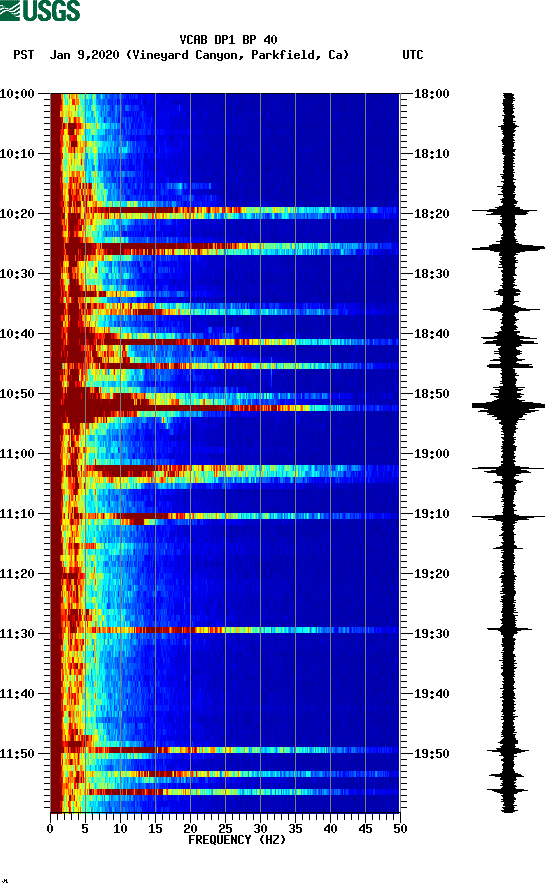Click the '10:50' PST time label
Viewport: 552px width, 892px height.
[x=17, y=394]
